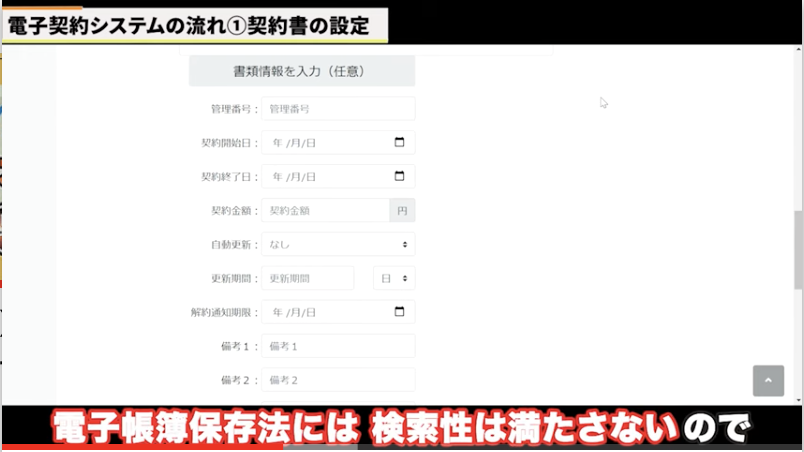Collapse the 書類情報を入力（任意） section header

(302, 71)
